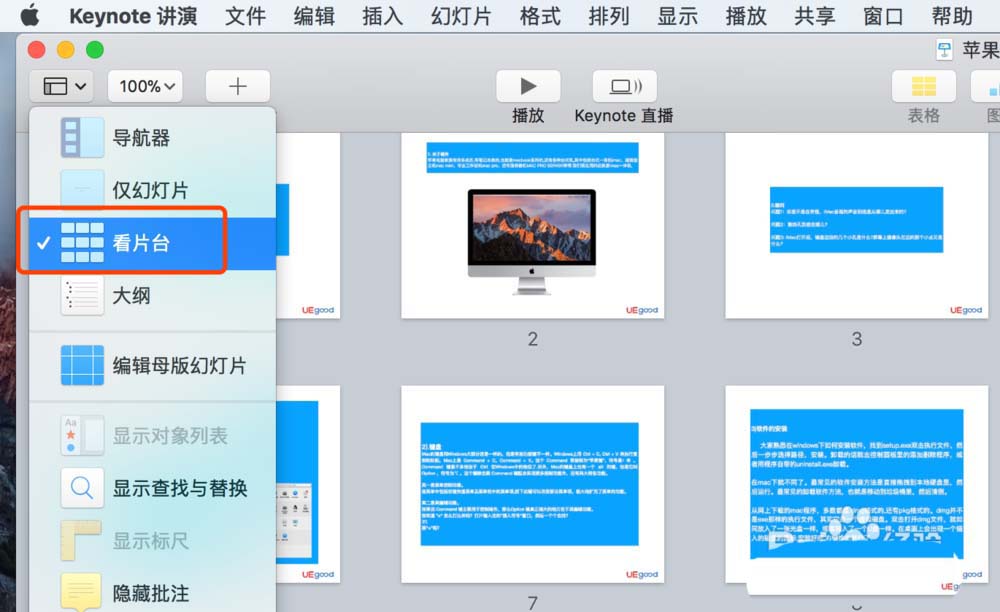Click the Keynote document icon in title bar
1000x612 pixels.
point(945,50)
